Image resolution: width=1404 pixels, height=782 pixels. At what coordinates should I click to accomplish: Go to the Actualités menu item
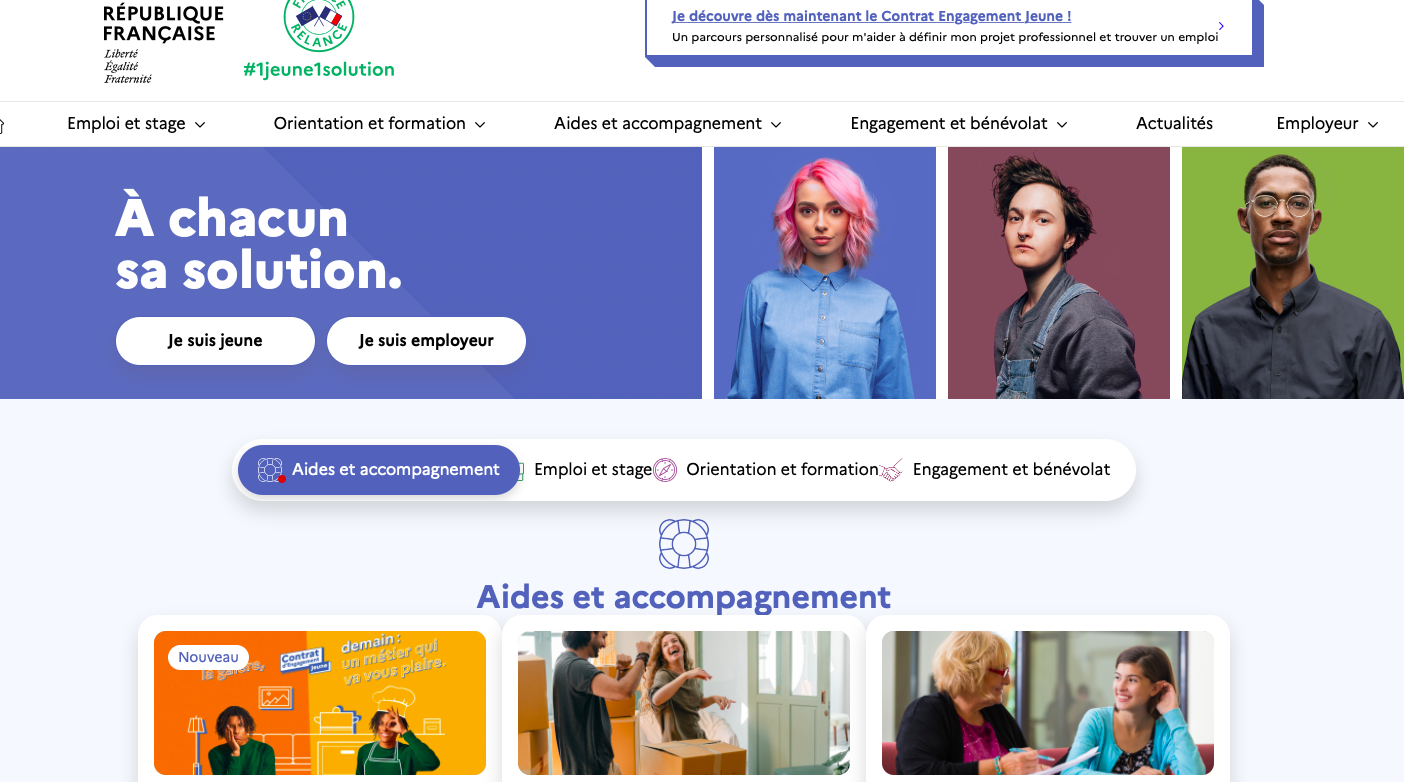1174,124
